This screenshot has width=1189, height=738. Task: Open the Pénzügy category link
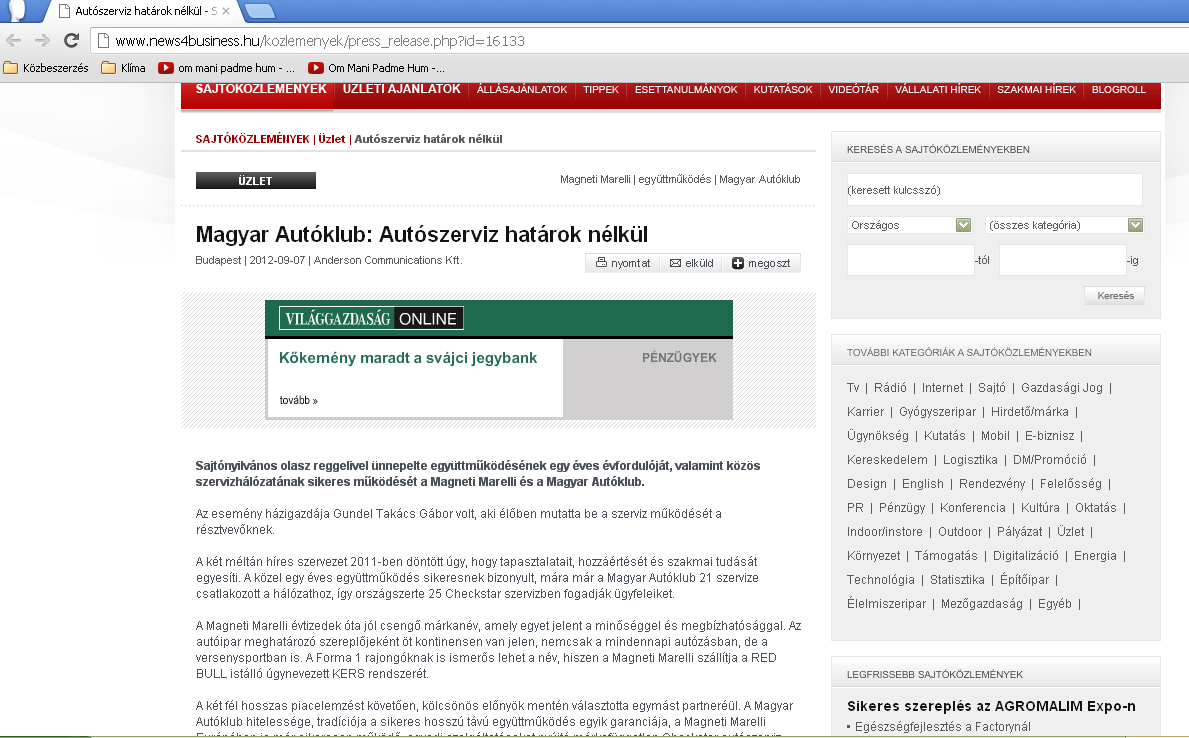(902, 508)
